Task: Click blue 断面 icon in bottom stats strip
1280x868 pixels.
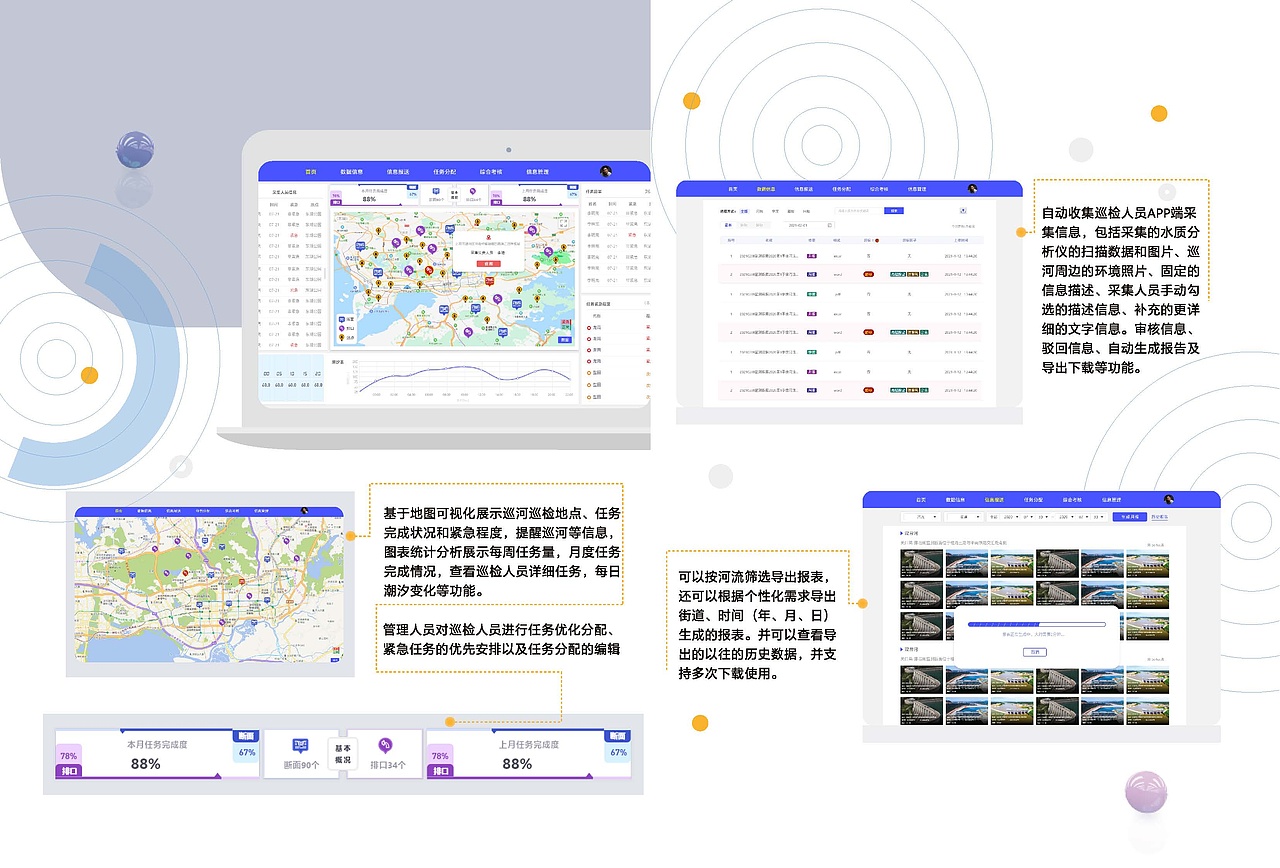Action: click(x=301, y=745)
